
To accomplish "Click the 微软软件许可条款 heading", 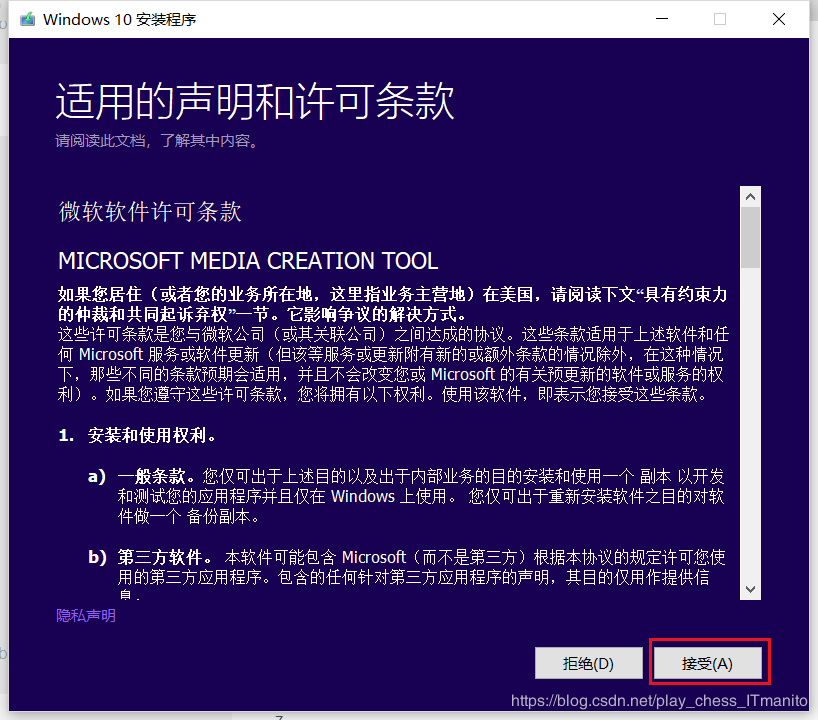I will pyautogui.click(x=150, y=212).
